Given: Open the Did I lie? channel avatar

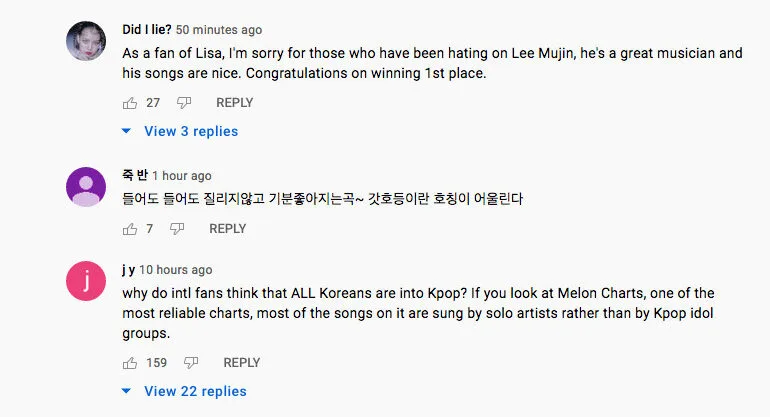Looking at the screenshot, I should tap(86, 41).
